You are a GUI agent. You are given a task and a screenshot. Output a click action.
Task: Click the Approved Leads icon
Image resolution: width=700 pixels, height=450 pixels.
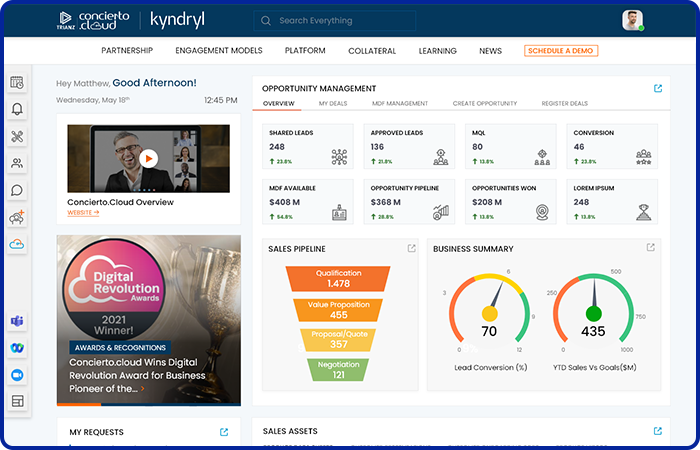tap(441, 157)
